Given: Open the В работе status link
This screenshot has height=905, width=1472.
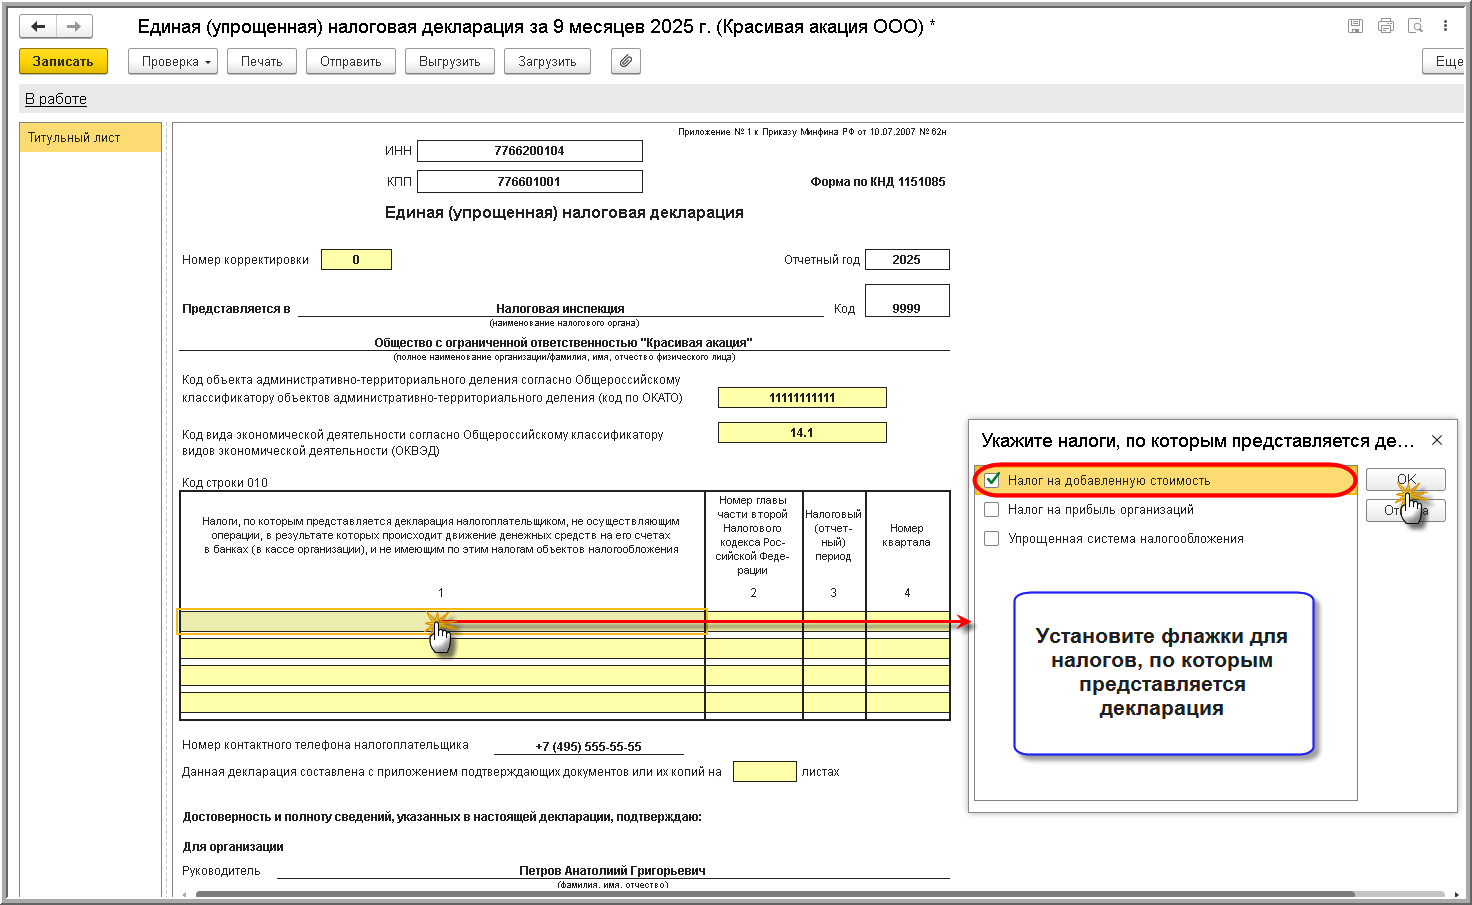Looking at the screenshot, I should [56, 99].
